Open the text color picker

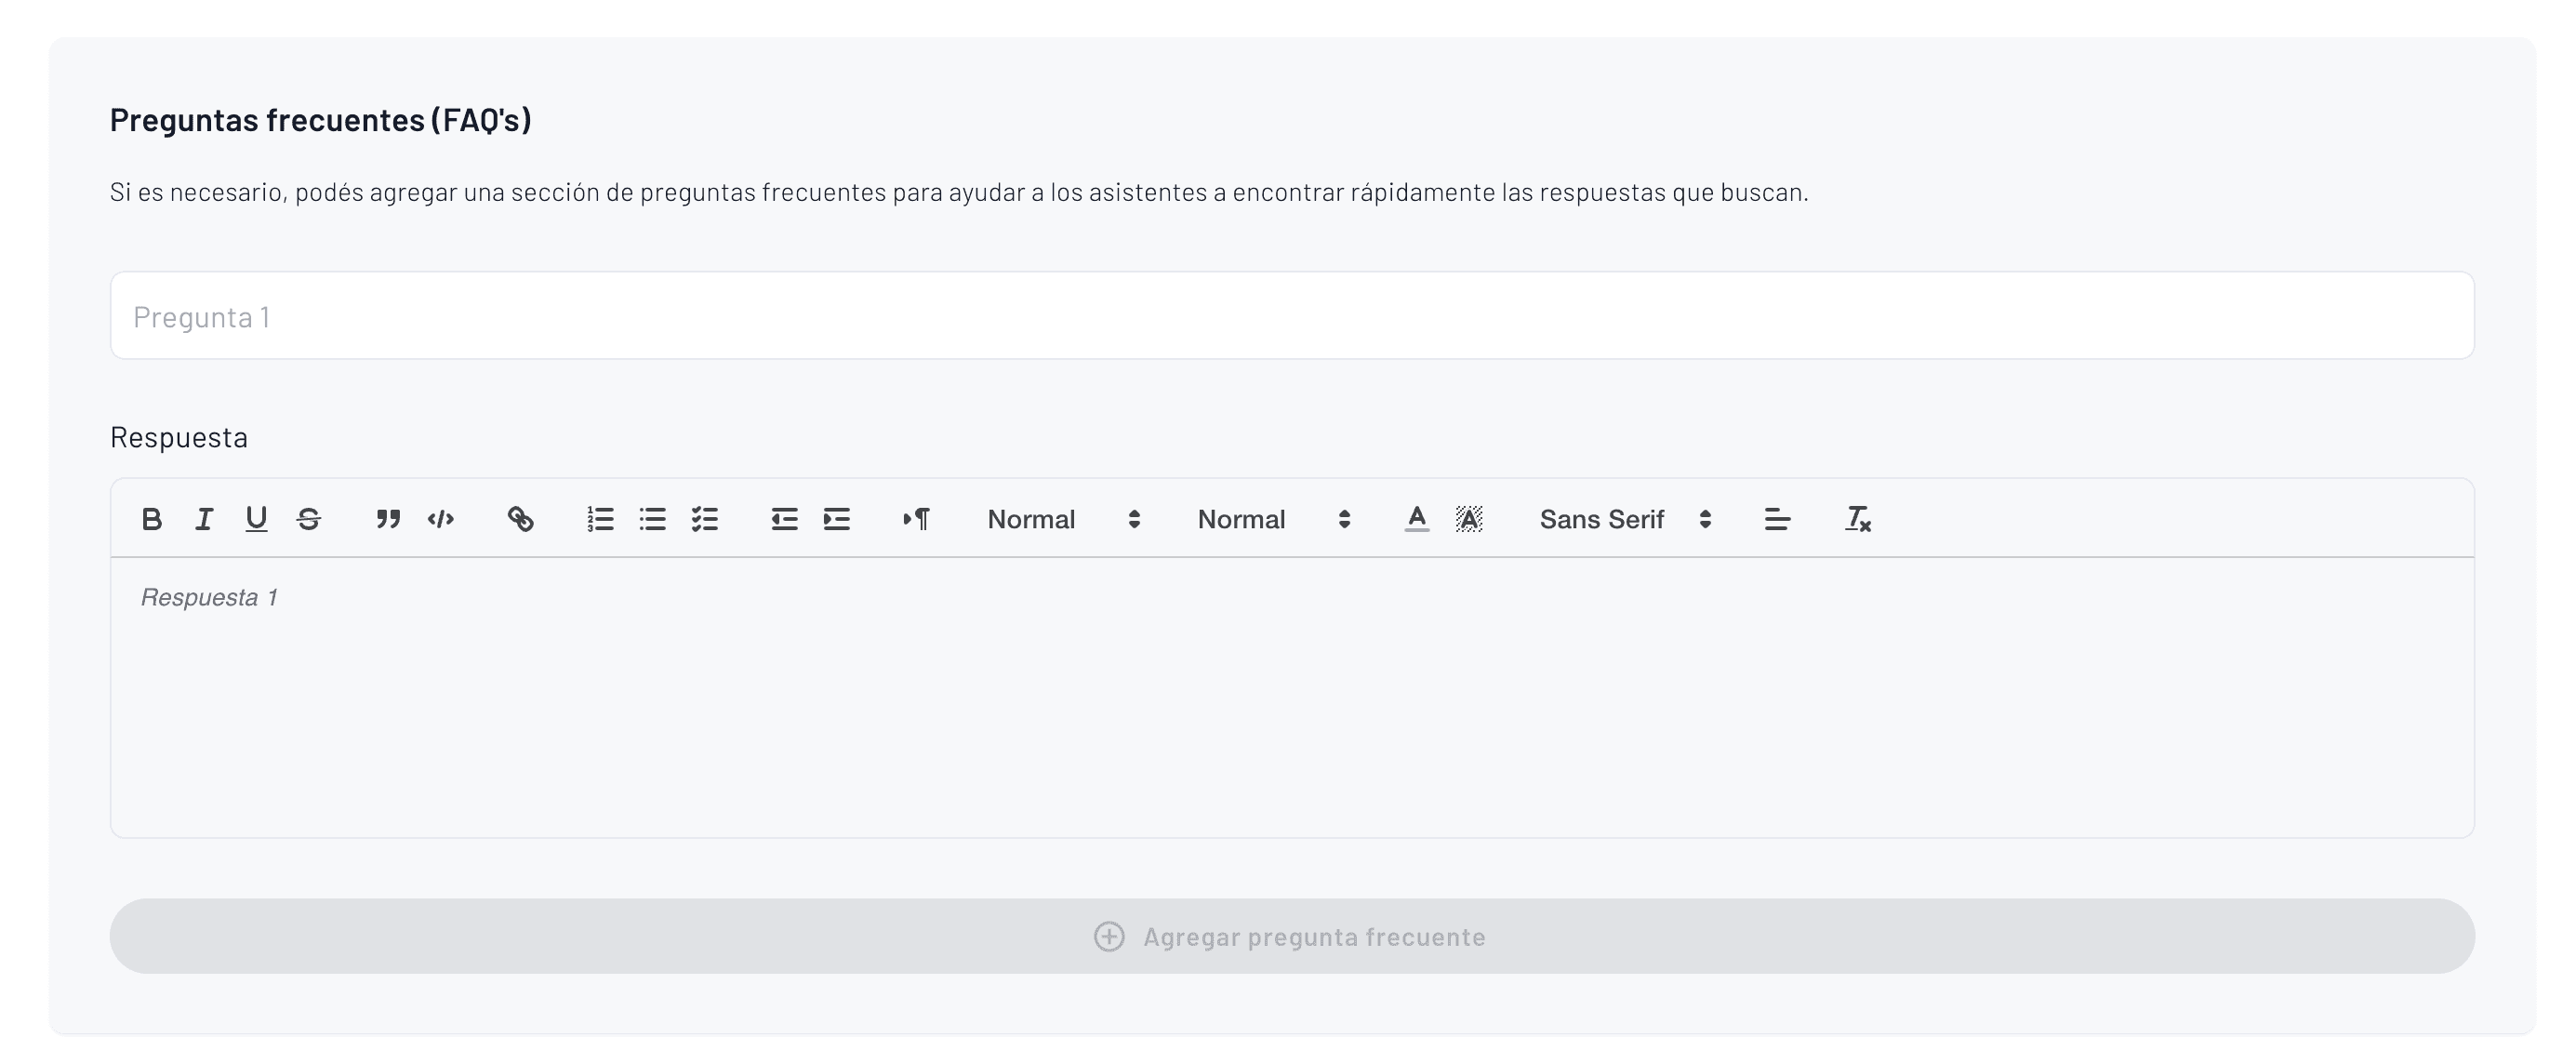tap(1416, 519)
